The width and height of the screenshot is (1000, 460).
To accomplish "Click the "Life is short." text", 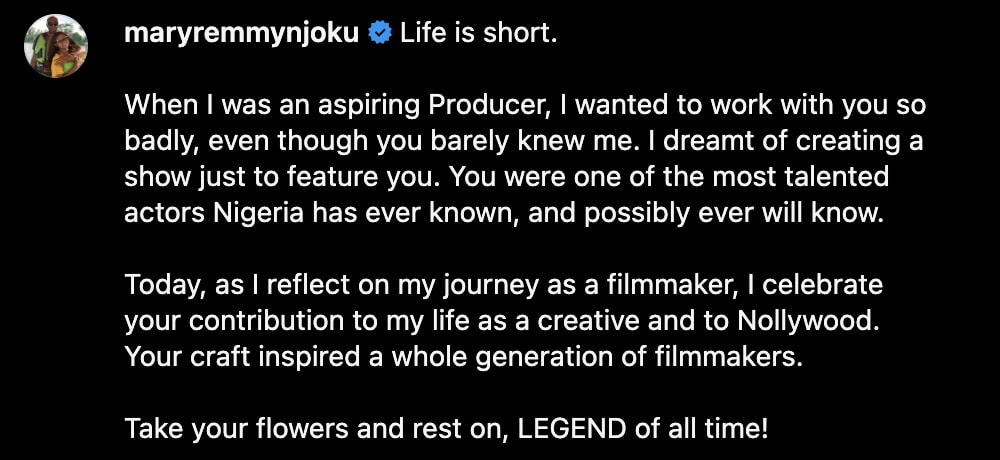I will [478, 34].
